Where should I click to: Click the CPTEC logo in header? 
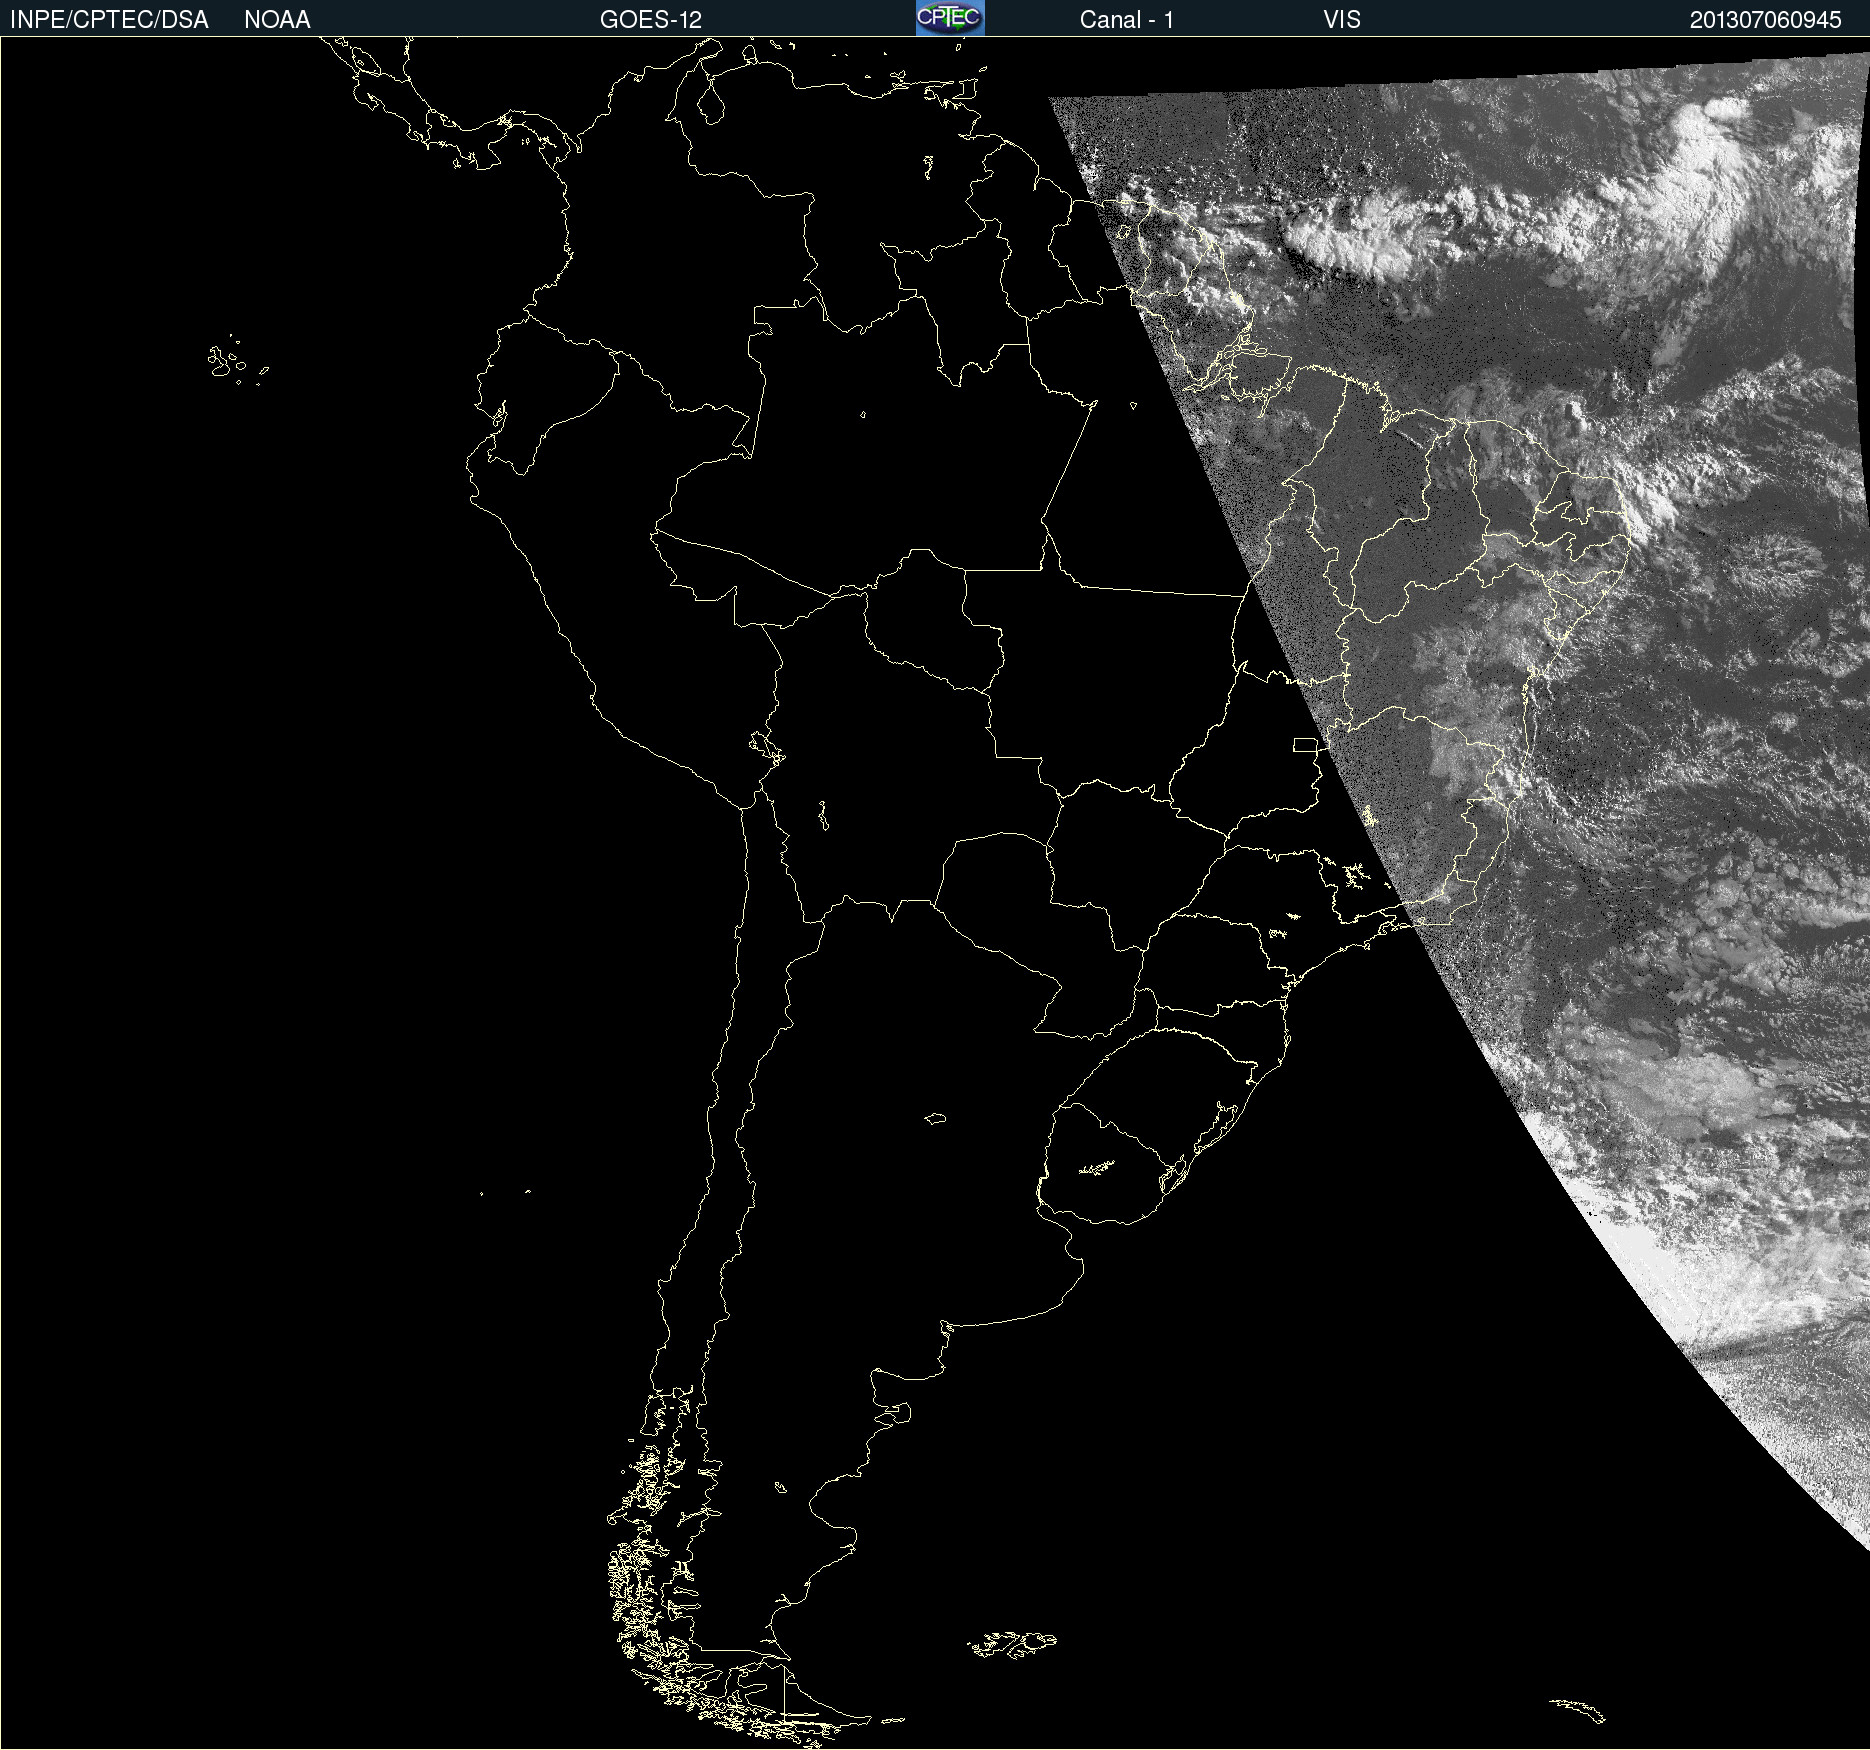(950, 18)
